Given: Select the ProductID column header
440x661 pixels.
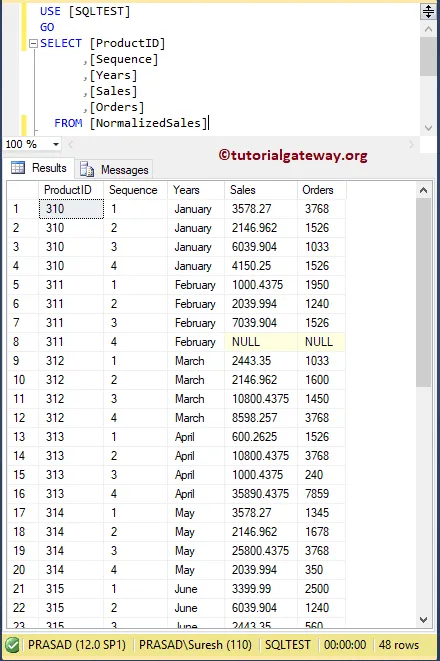Looking at the screenshot, I should (x=71, y=190).
